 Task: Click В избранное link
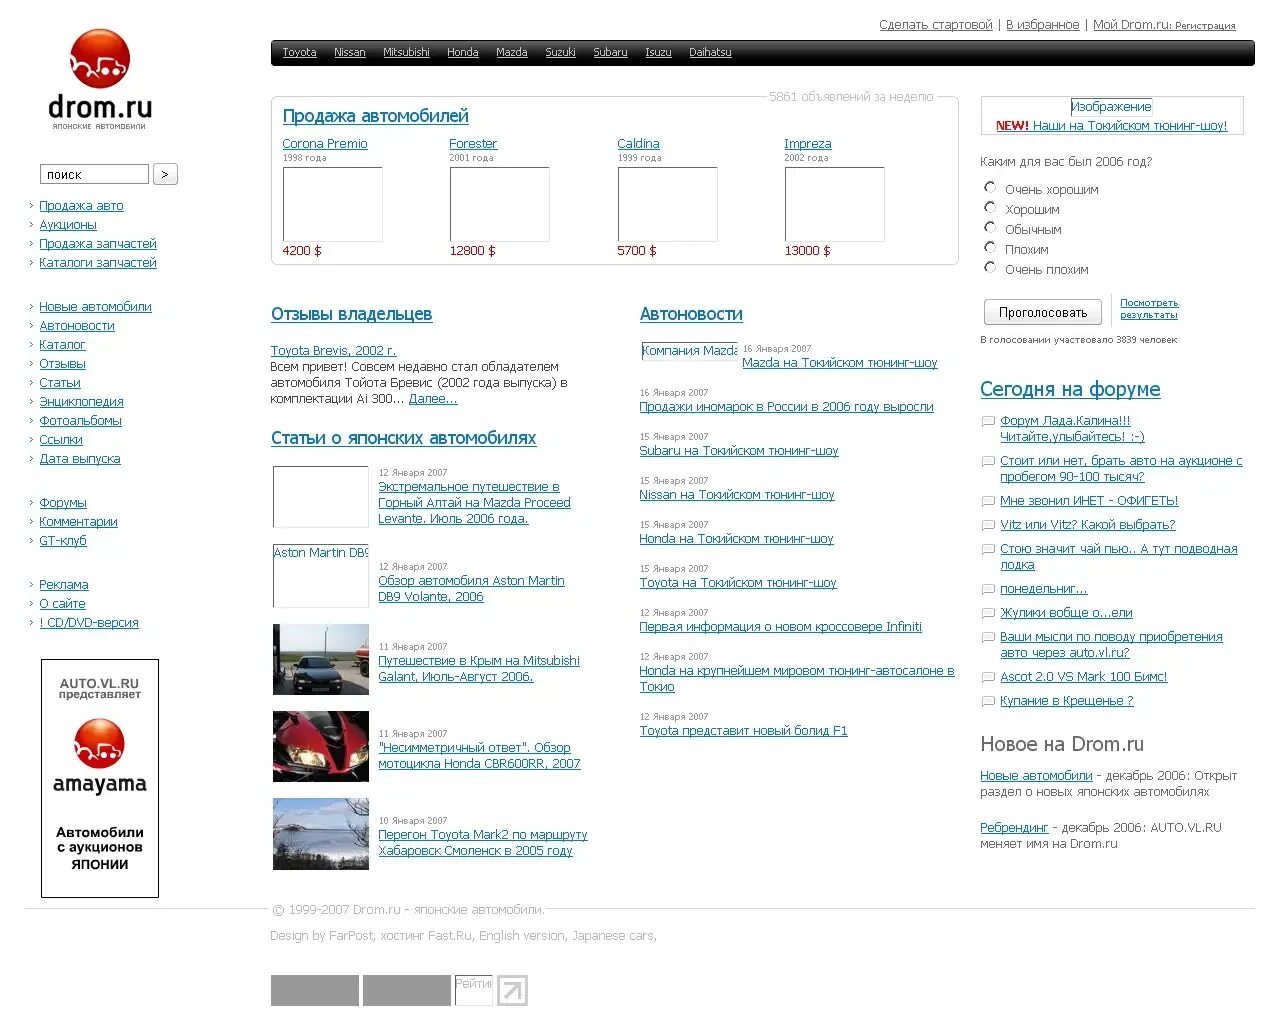[x=1043, y=25]
